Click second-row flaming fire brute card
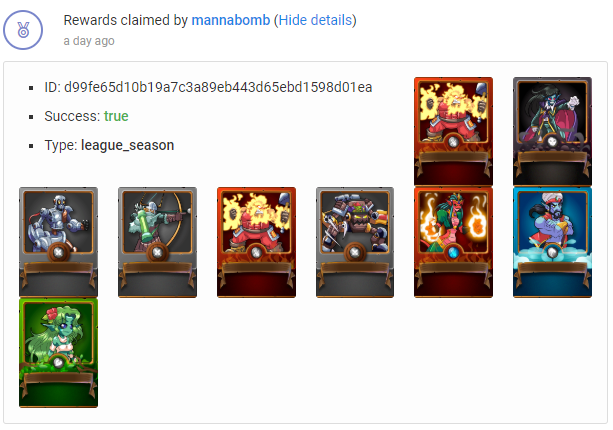The height and width of the screenshot is (430, 613). (x=256, y=242)
